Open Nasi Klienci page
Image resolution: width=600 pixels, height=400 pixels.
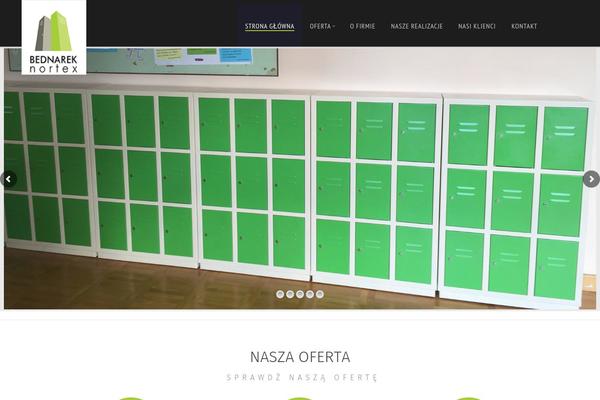(x=476, y=26)
